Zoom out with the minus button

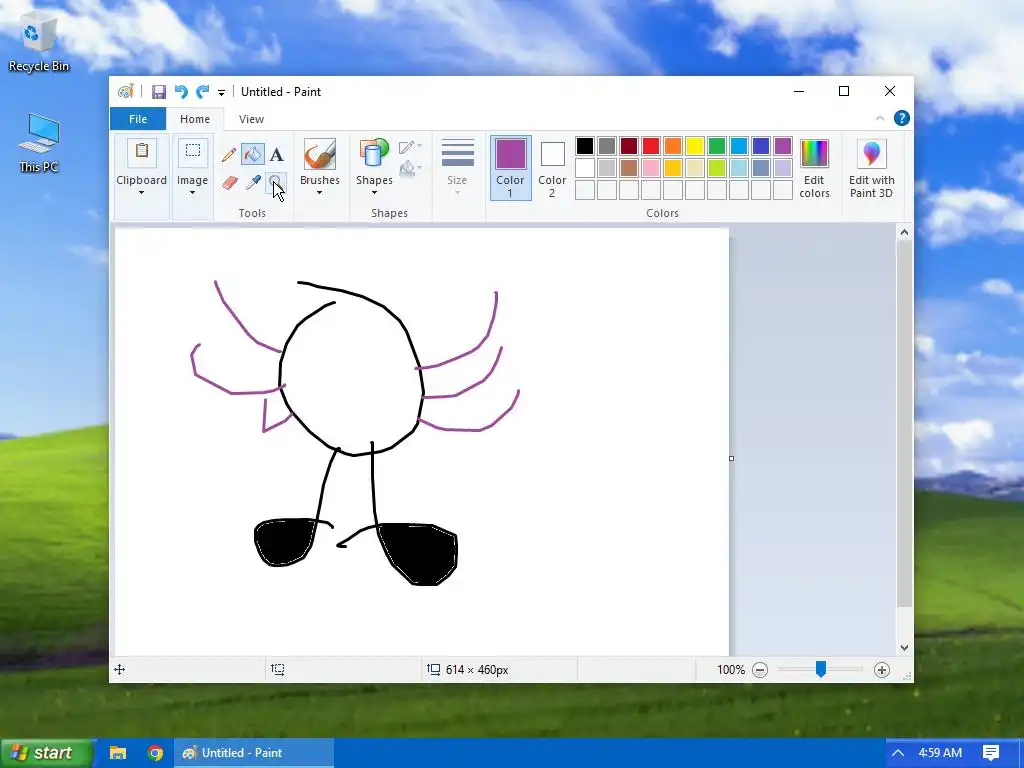point(760,670)
